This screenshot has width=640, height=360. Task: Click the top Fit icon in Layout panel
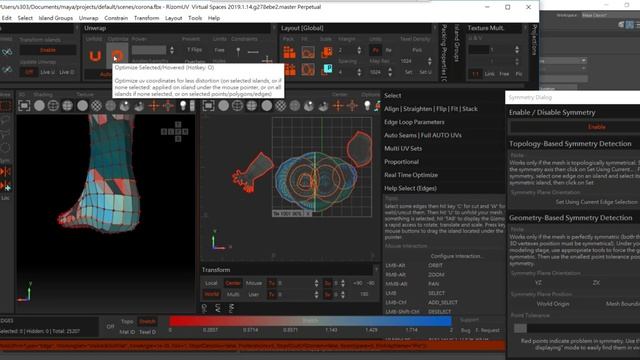point(308,52)
